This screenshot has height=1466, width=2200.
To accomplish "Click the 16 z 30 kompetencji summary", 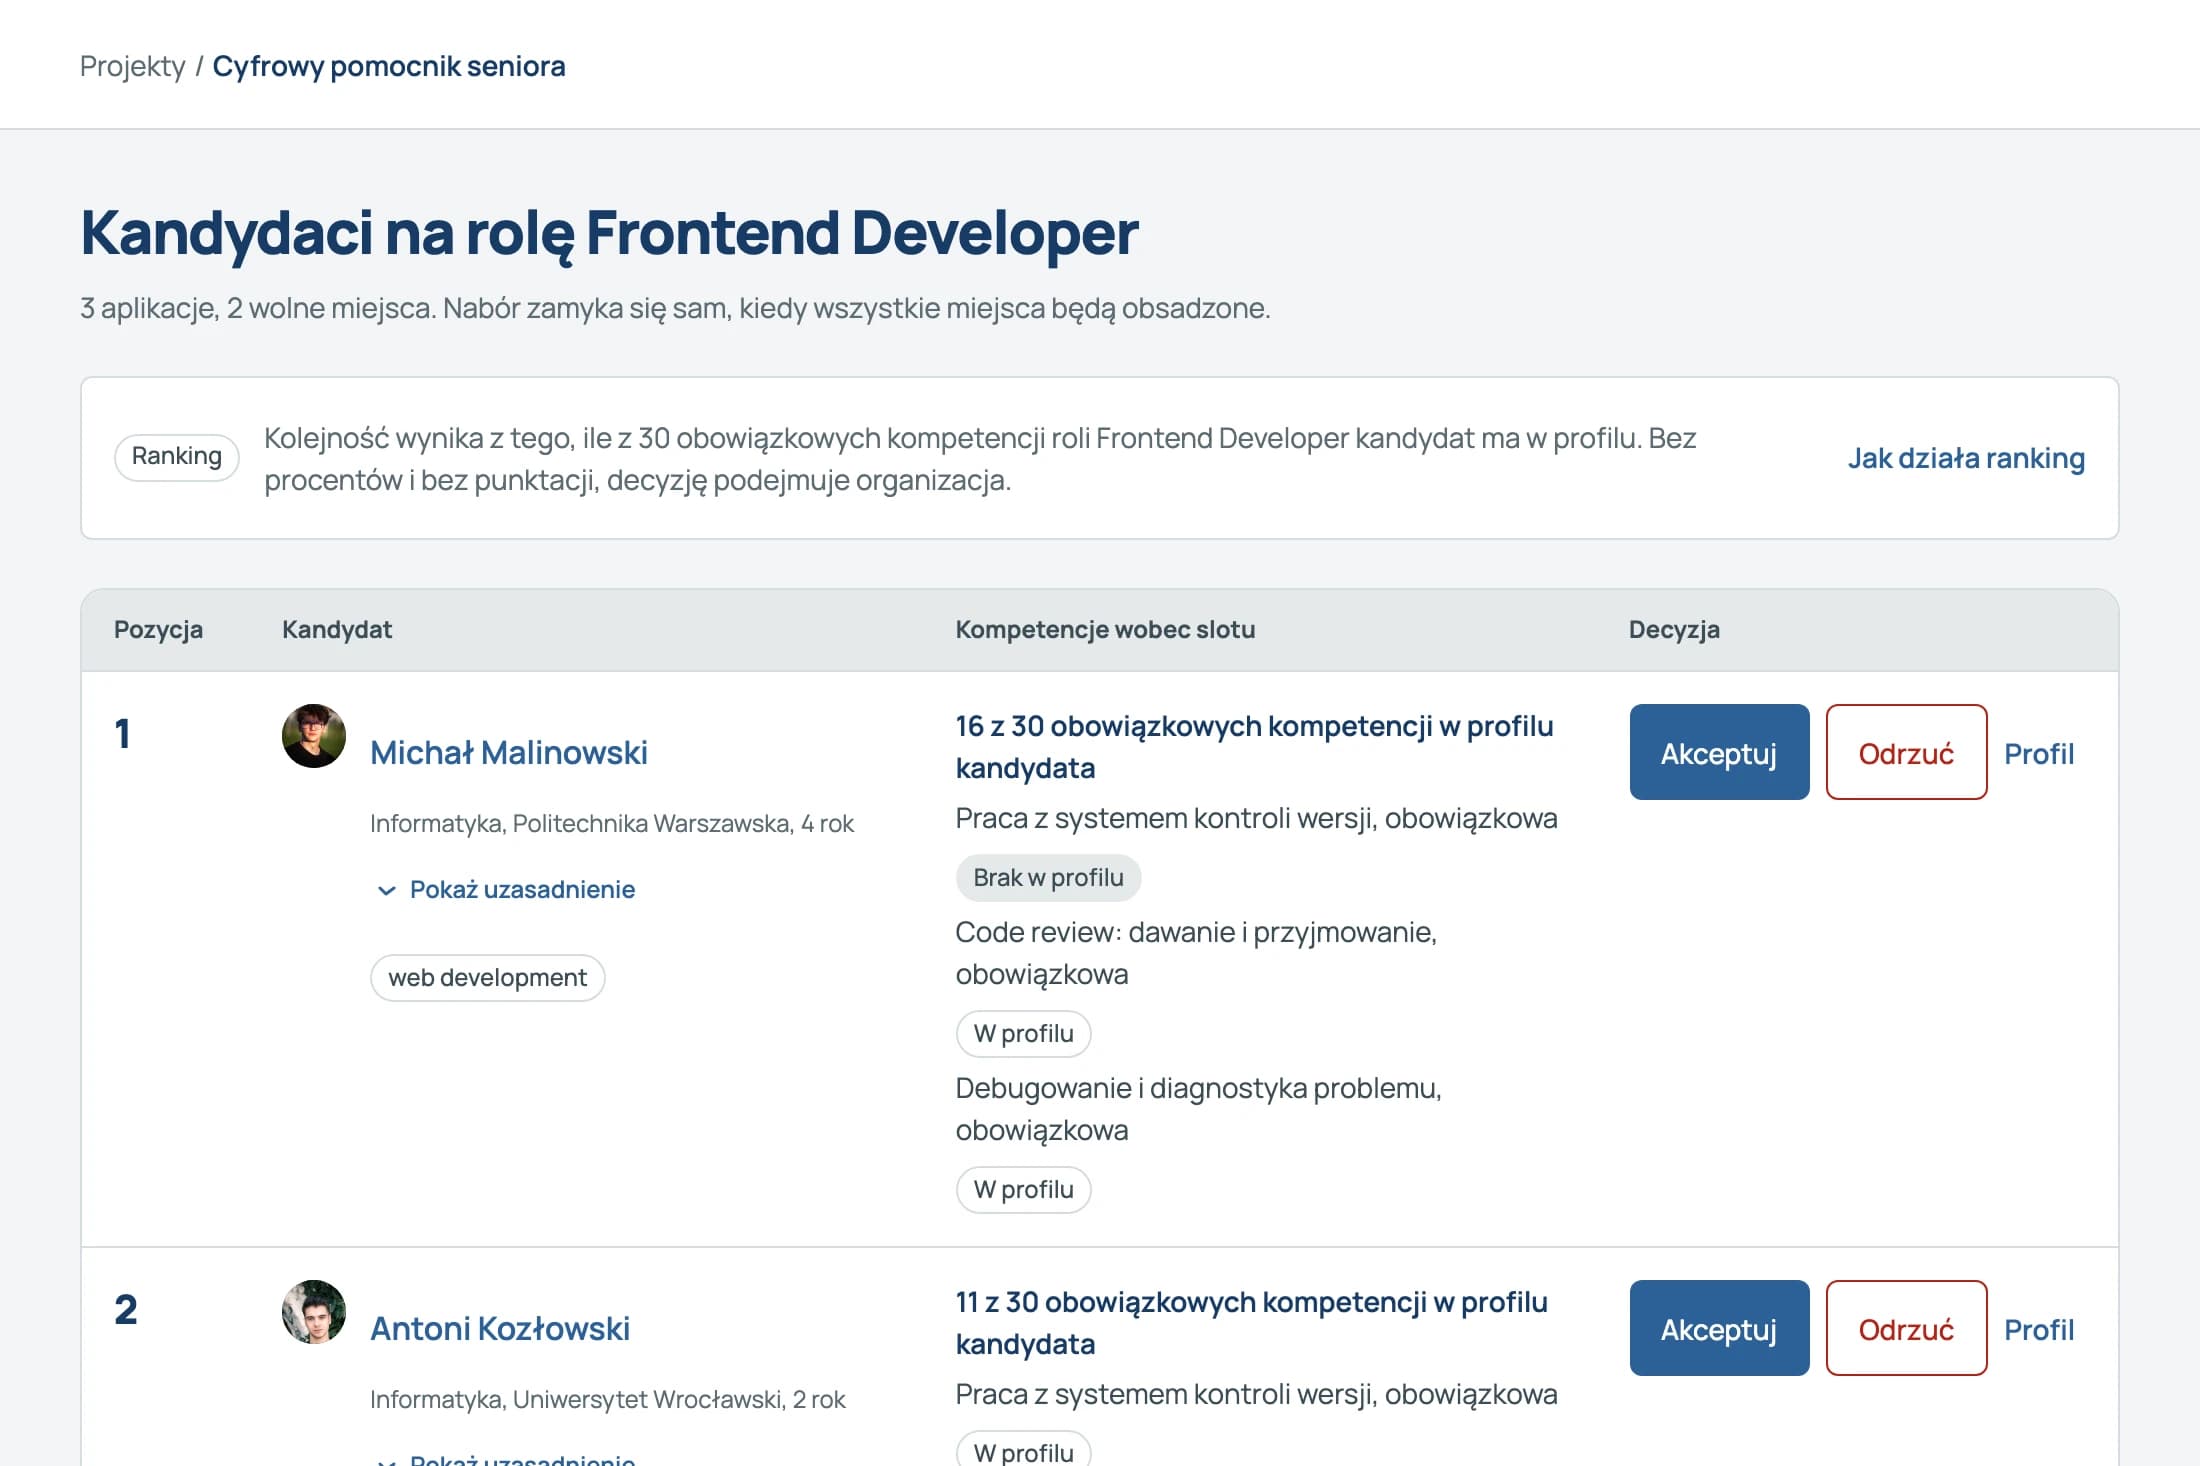I will coord(1254,747).
